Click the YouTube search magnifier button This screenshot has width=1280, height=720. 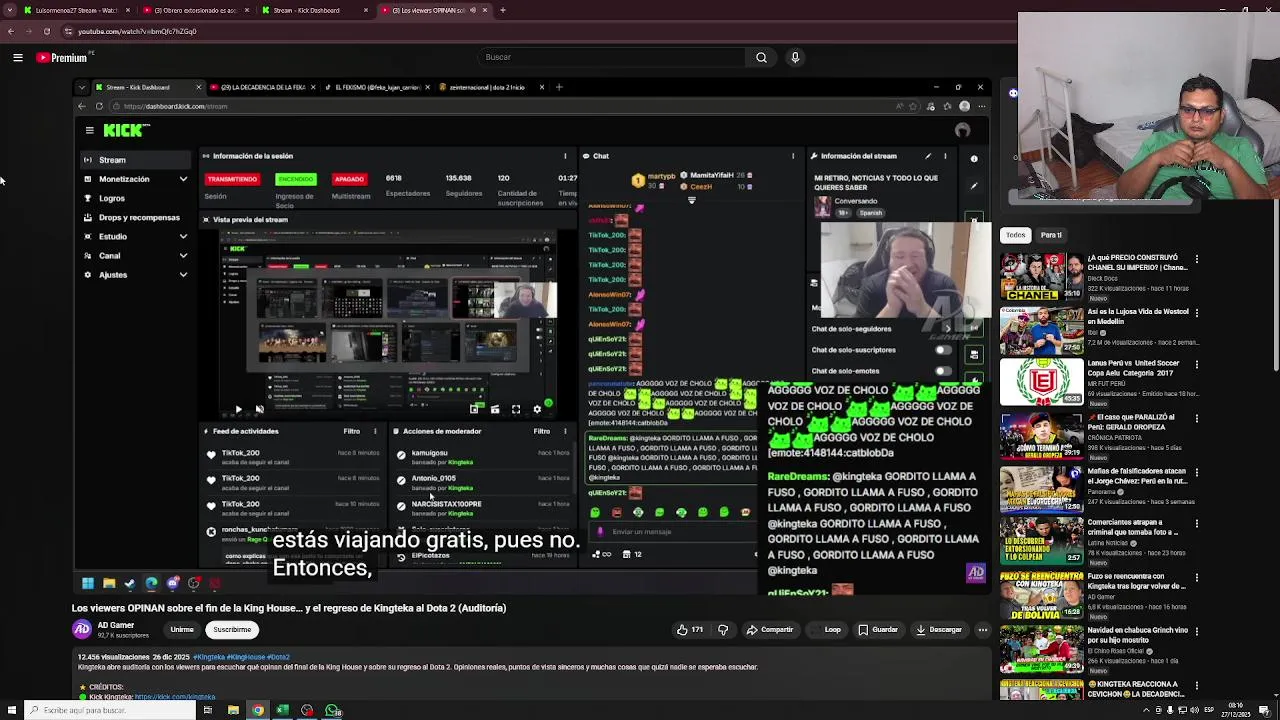pyautogui.click(x=761, y=58)
